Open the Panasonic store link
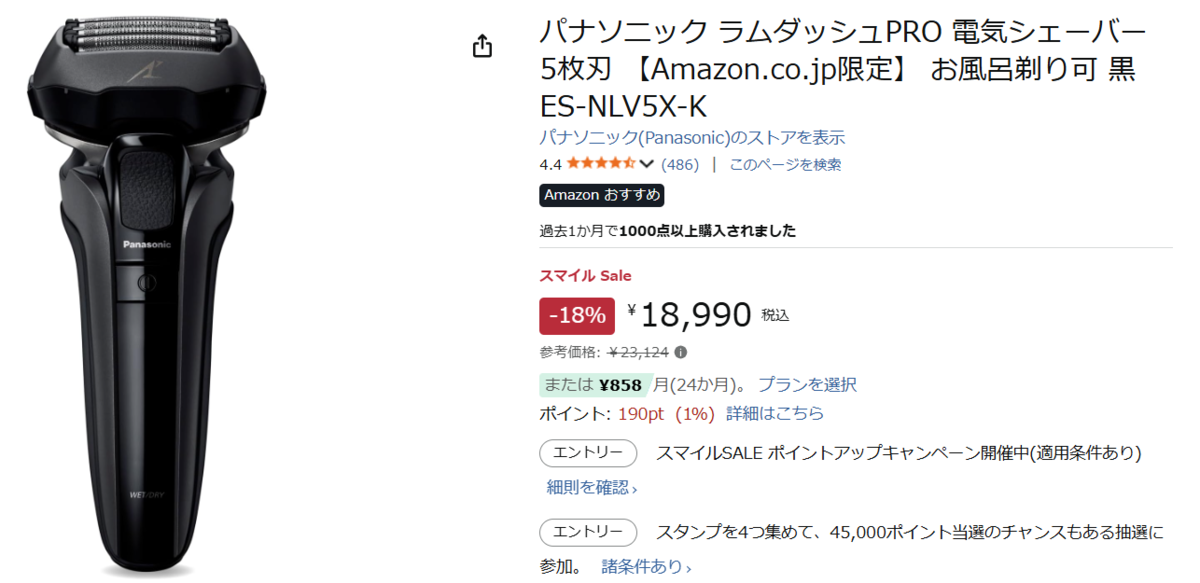Viewport: 1200px width, 583px height. click(692, 137)
